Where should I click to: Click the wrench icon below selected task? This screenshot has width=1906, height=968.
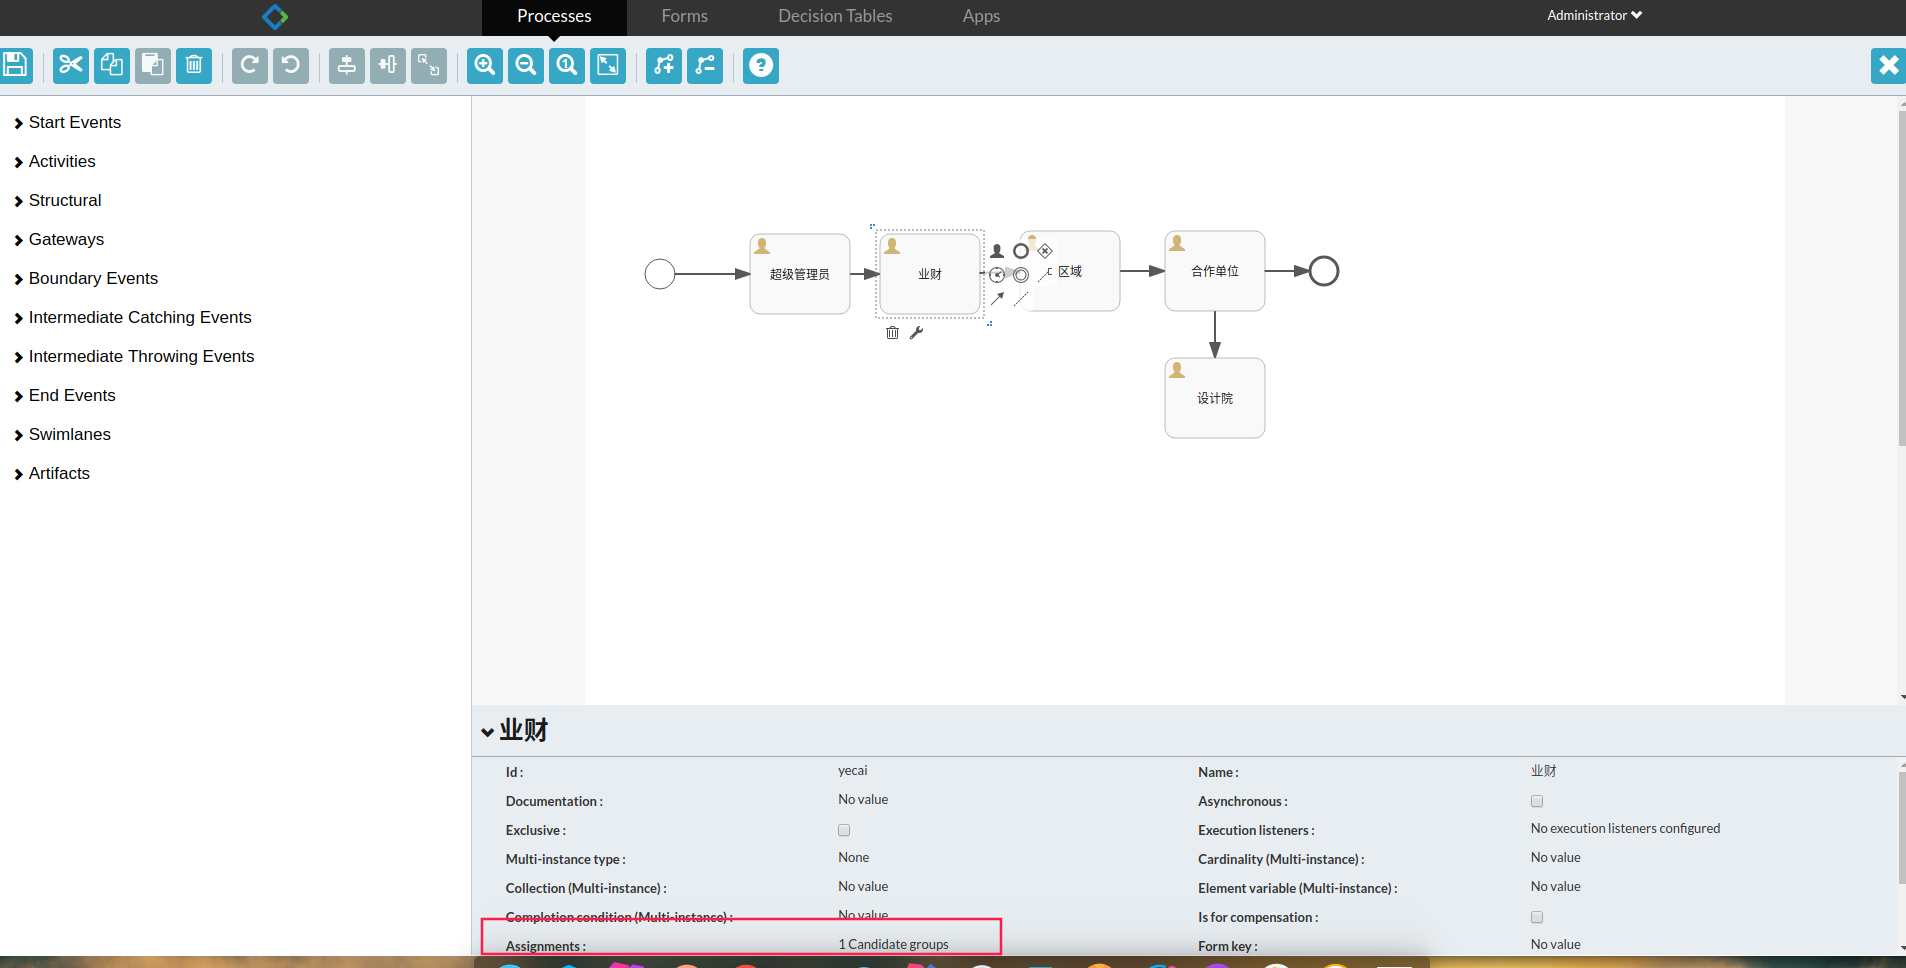pyautogui.click(x=916, y=333)
